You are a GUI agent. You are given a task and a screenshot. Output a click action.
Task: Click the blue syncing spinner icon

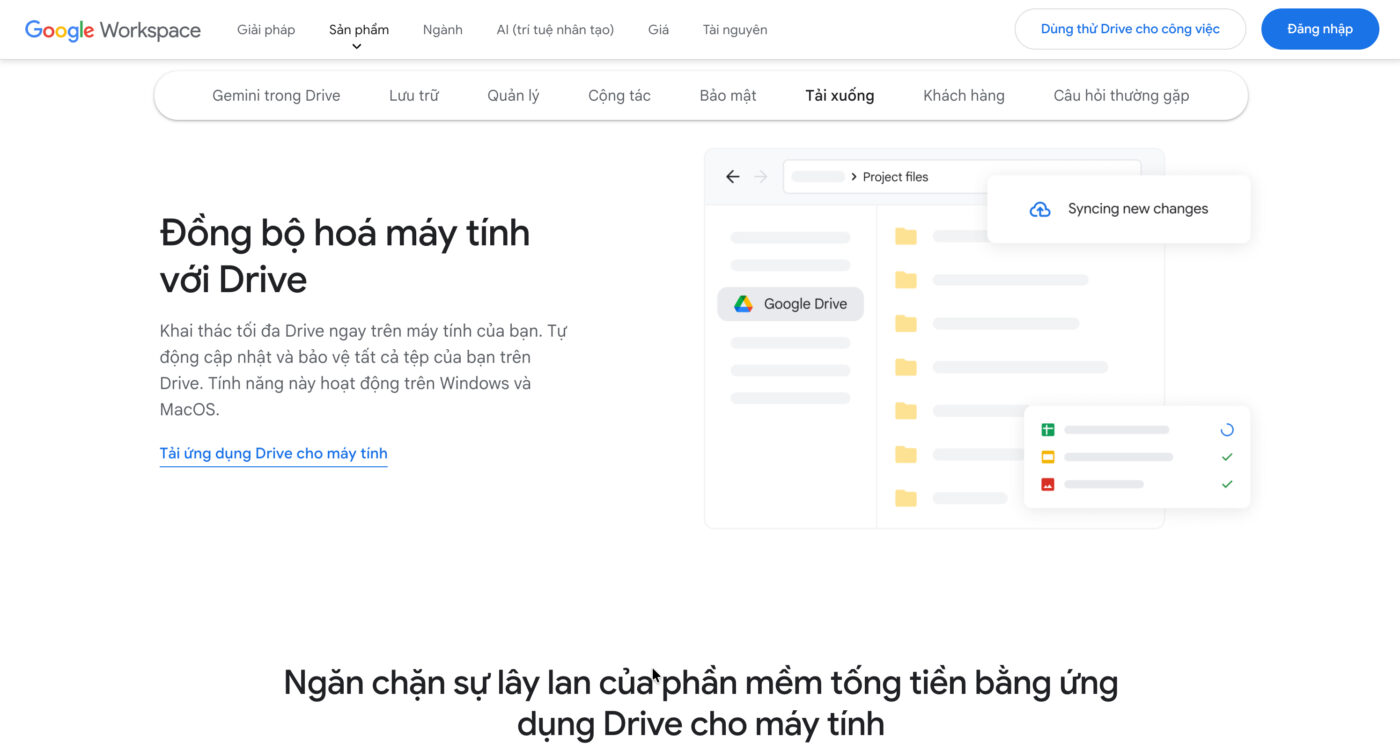[1227, 430]
